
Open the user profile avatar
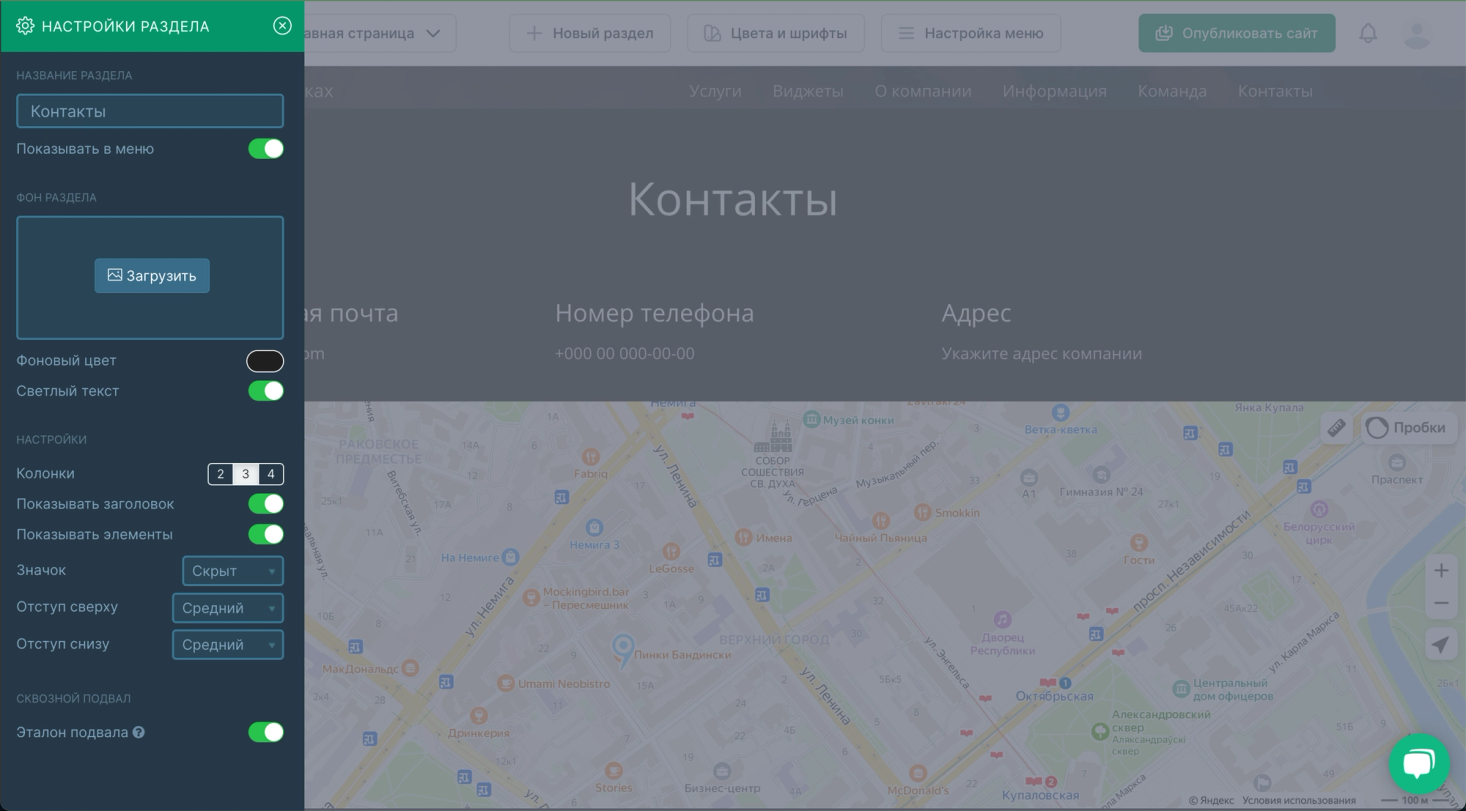(1418, 33)
